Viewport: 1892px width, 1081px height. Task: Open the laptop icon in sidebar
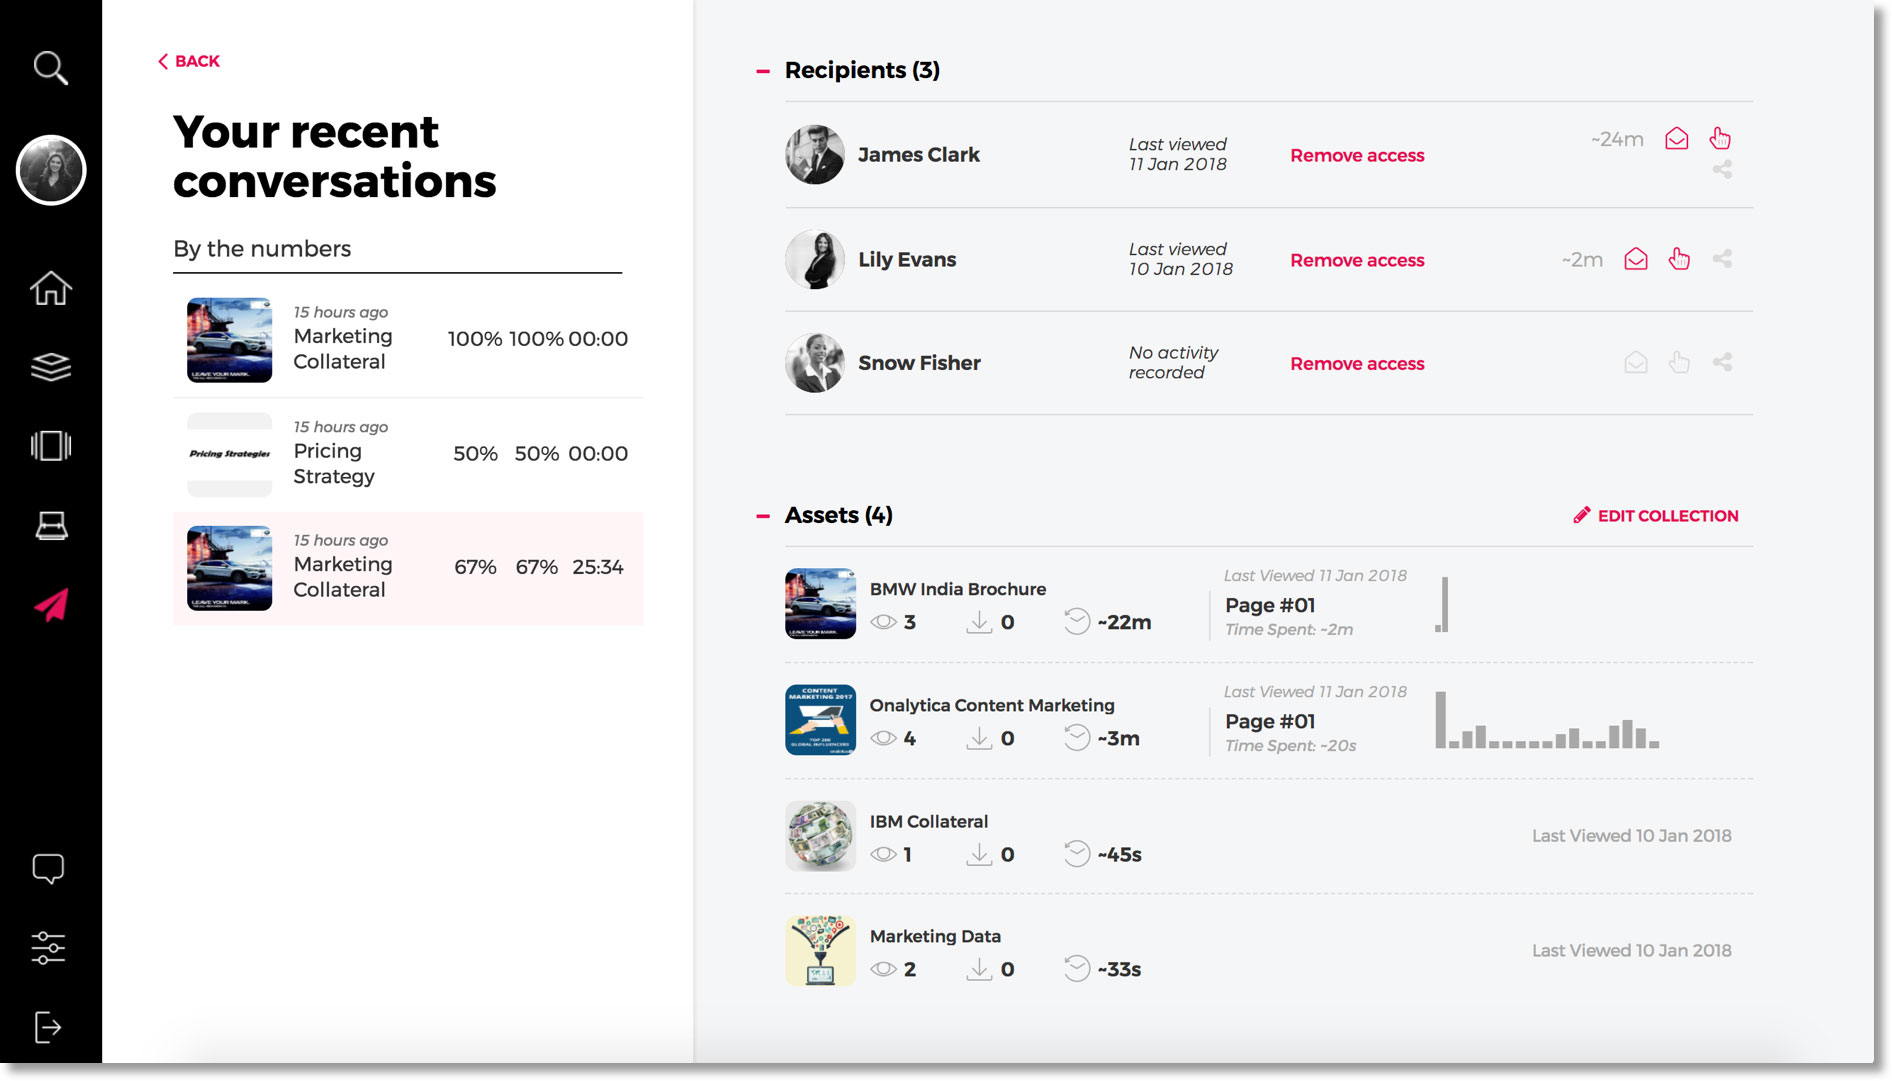(x=51, y=525)
